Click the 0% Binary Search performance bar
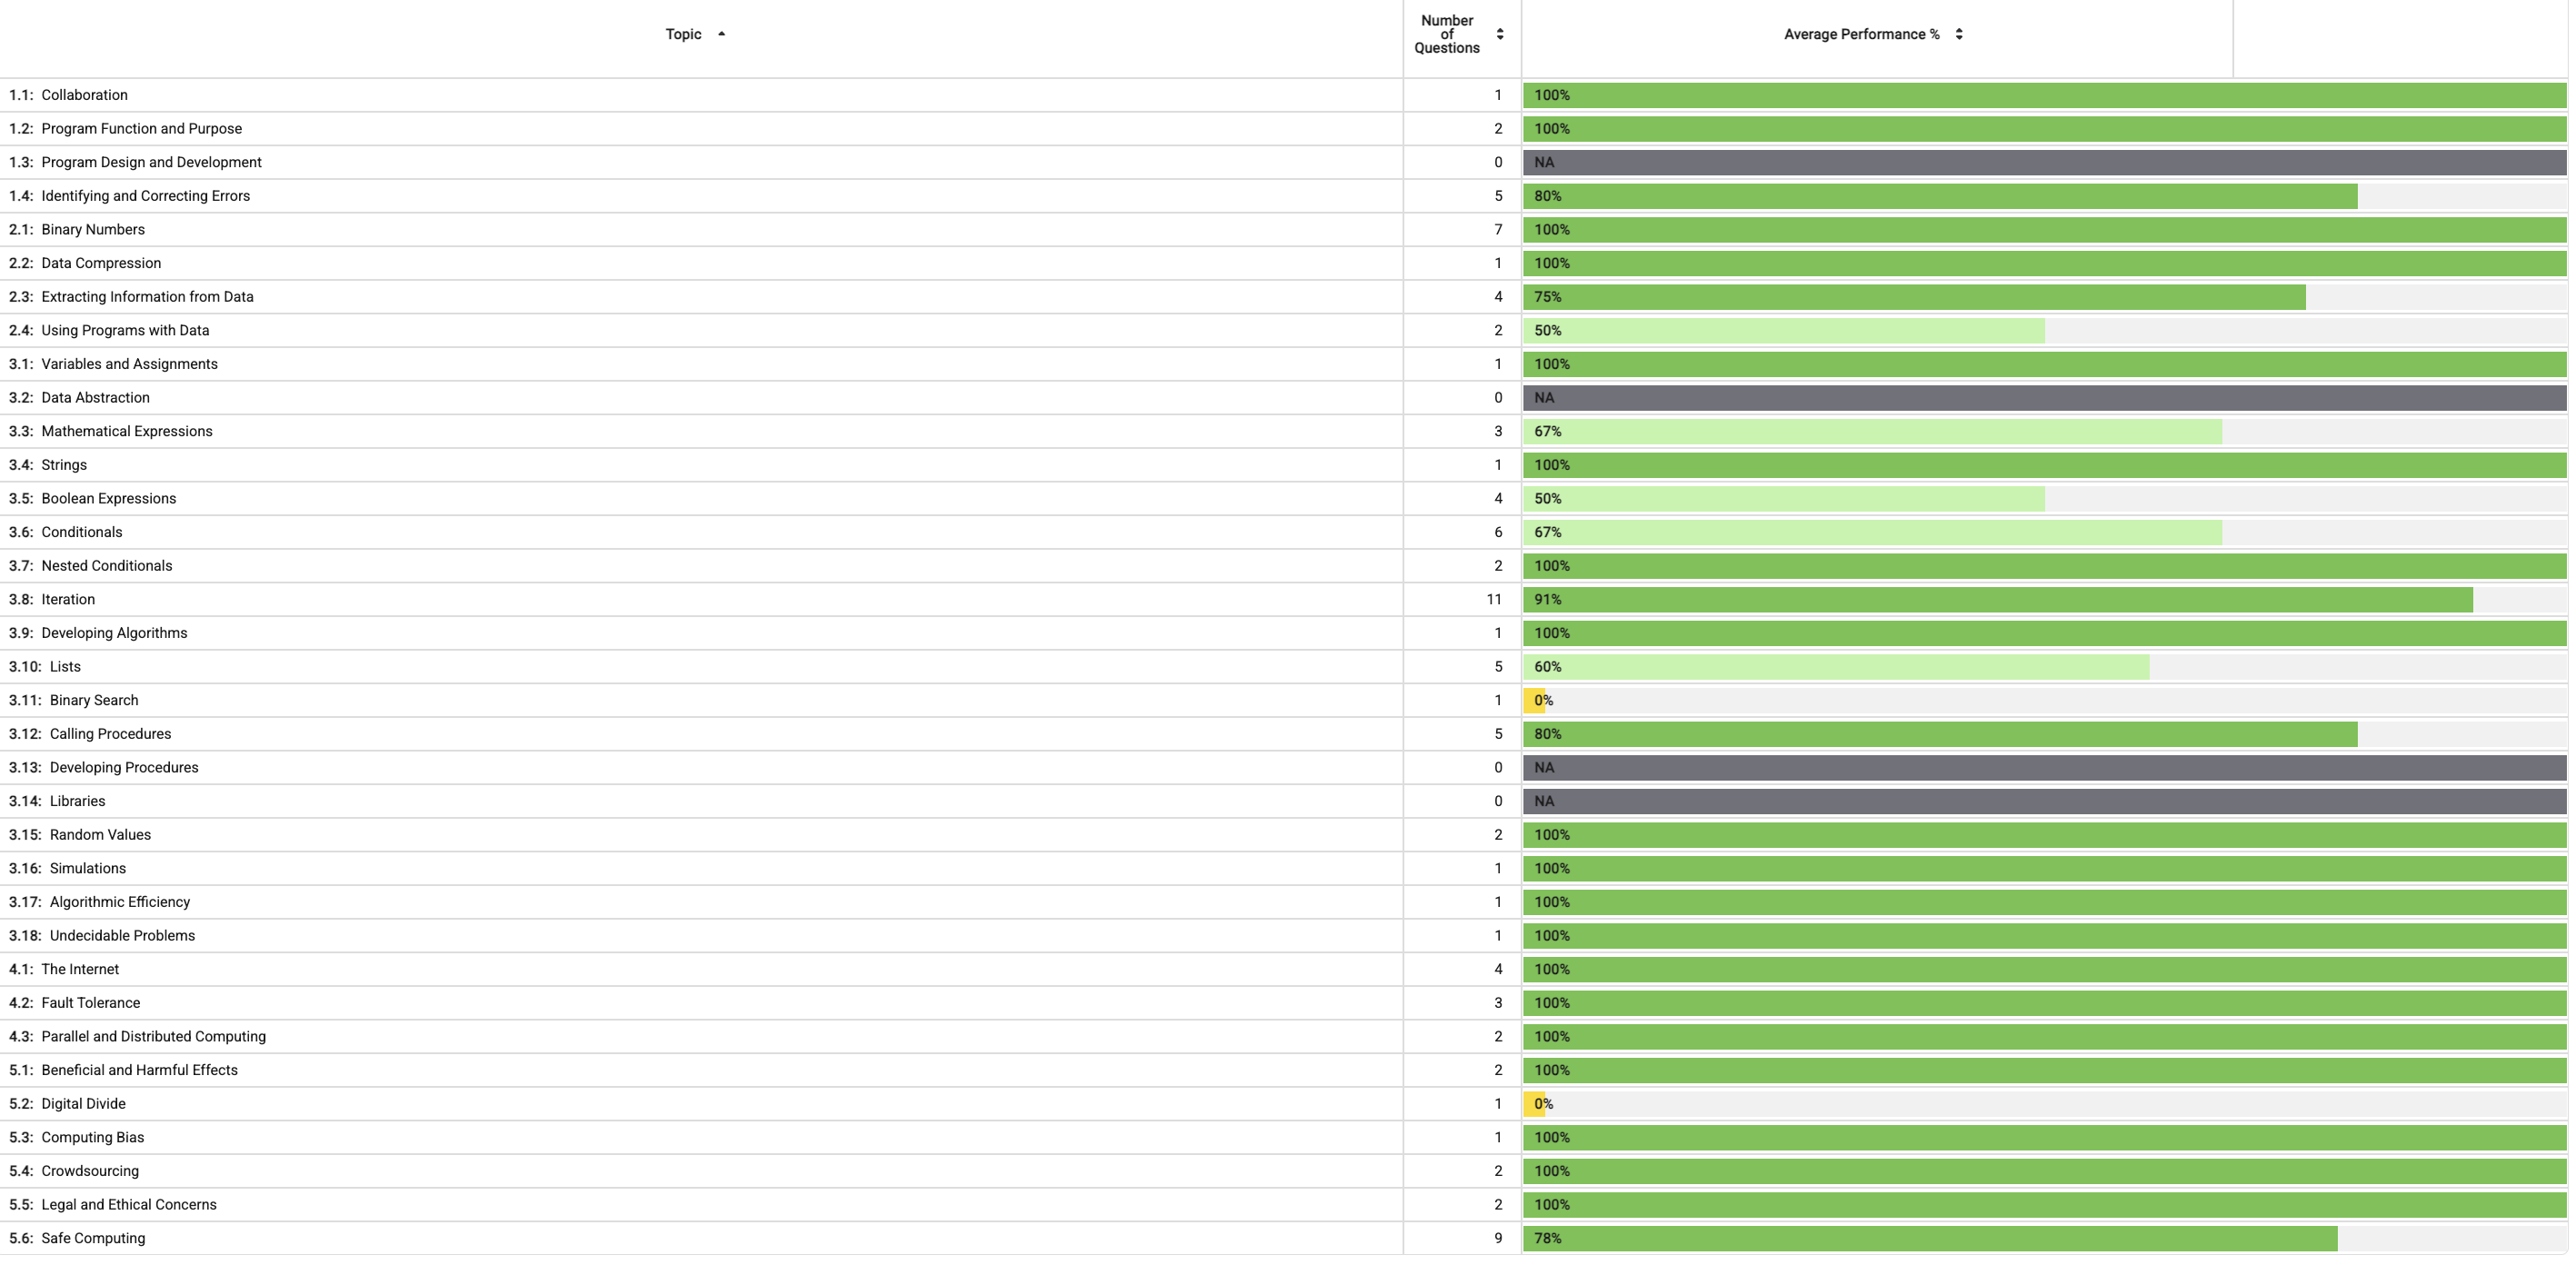This screenshot has width=2576, height=1265. point(1535,700)
